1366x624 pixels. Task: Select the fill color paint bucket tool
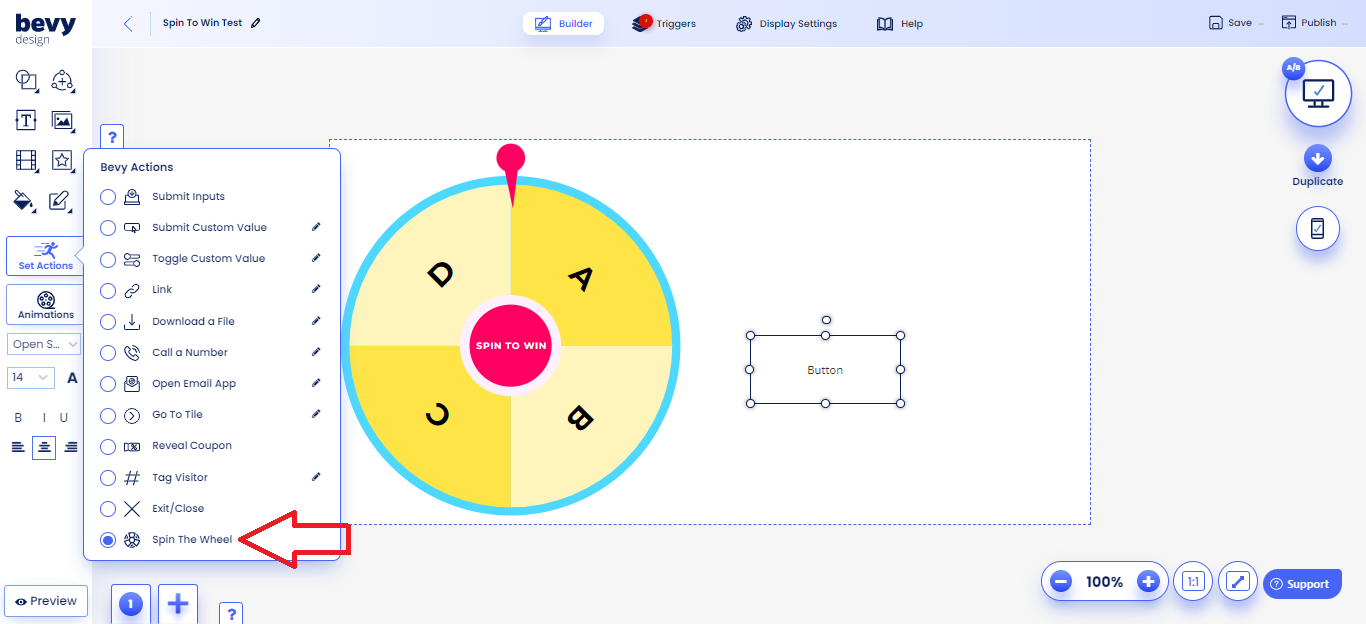click(x=25, y=200)
